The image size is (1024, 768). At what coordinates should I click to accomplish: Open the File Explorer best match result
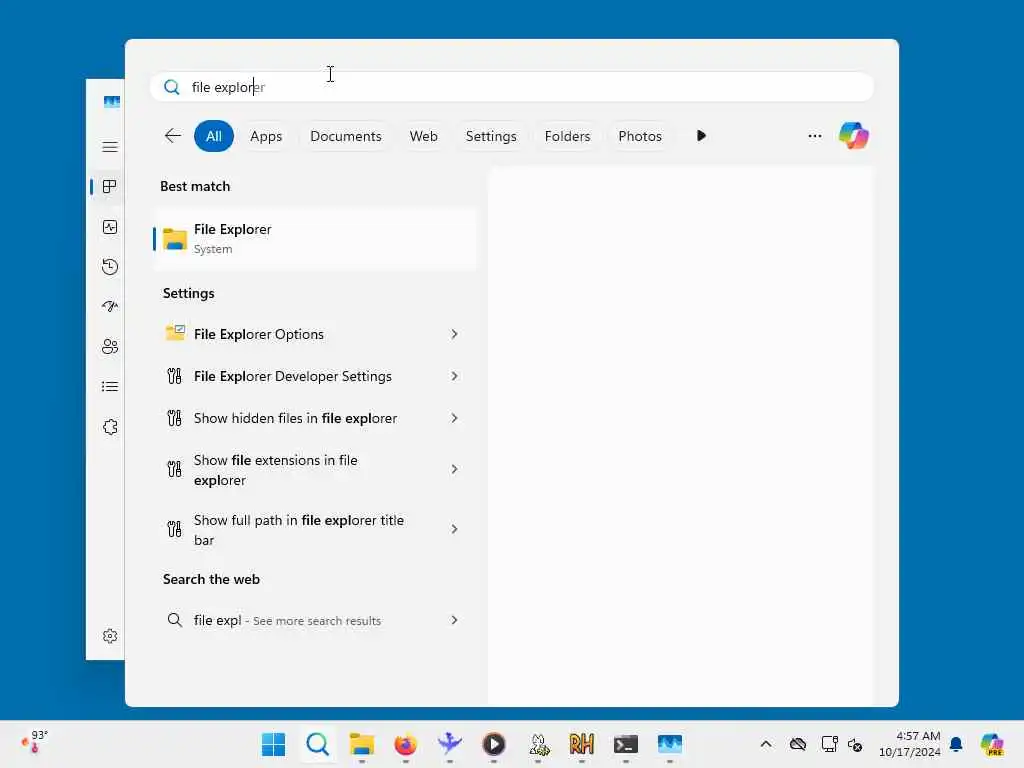click(315, 238)
